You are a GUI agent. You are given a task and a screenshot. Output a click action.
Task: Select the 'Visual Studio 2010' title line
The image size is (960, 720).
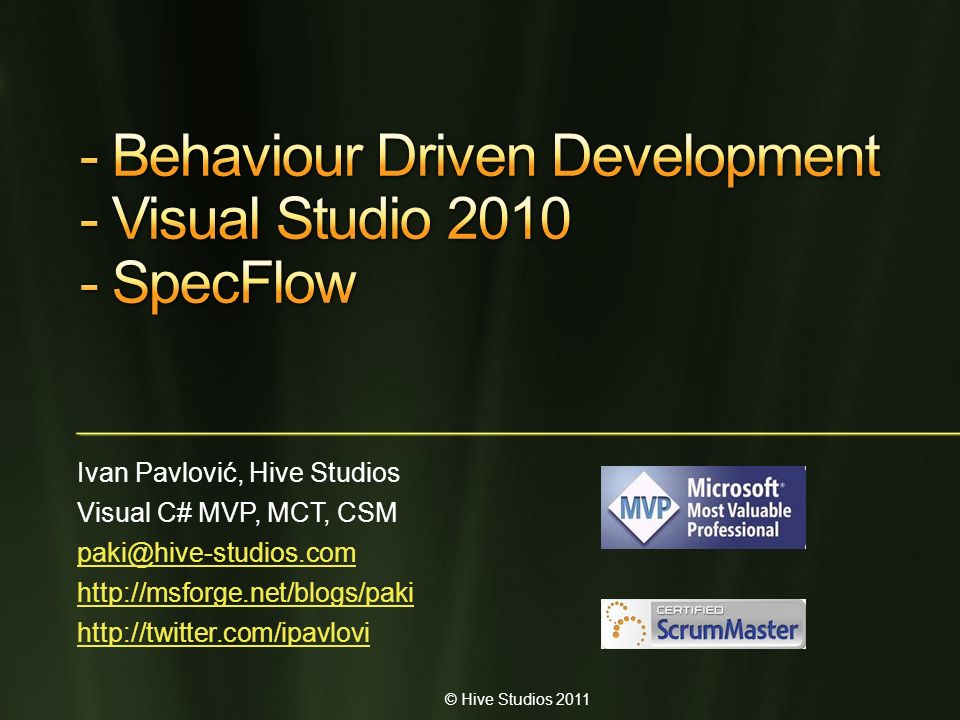pyautogui.click(x=325, y=219)
